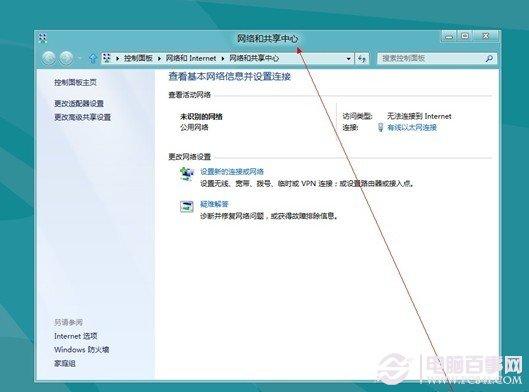Expand arrow before 控制面板 breadcrumb
This screenshot has height=392, width=529.
117,59
